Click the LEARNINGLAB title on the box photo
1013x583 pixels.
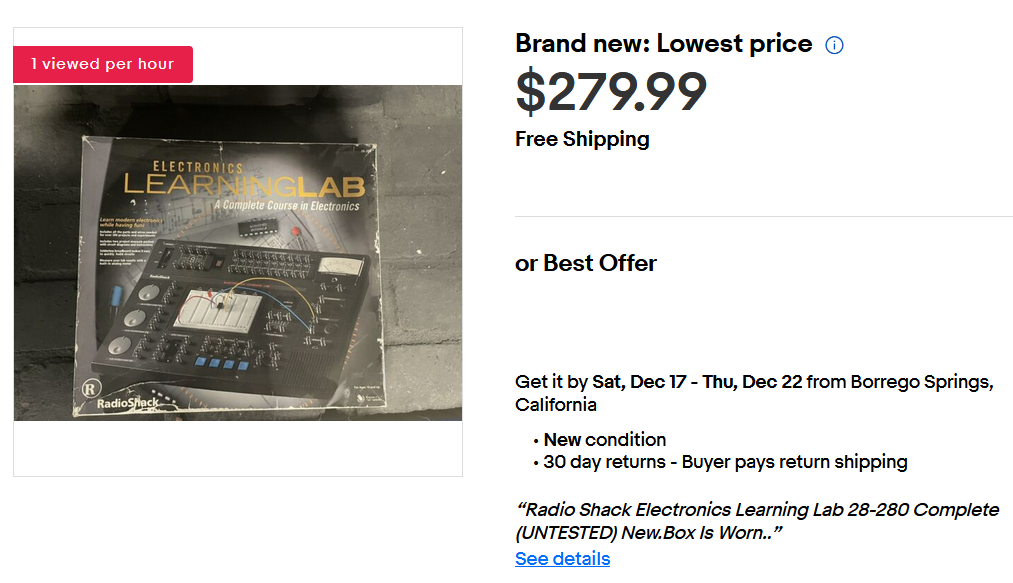(244, 186)
